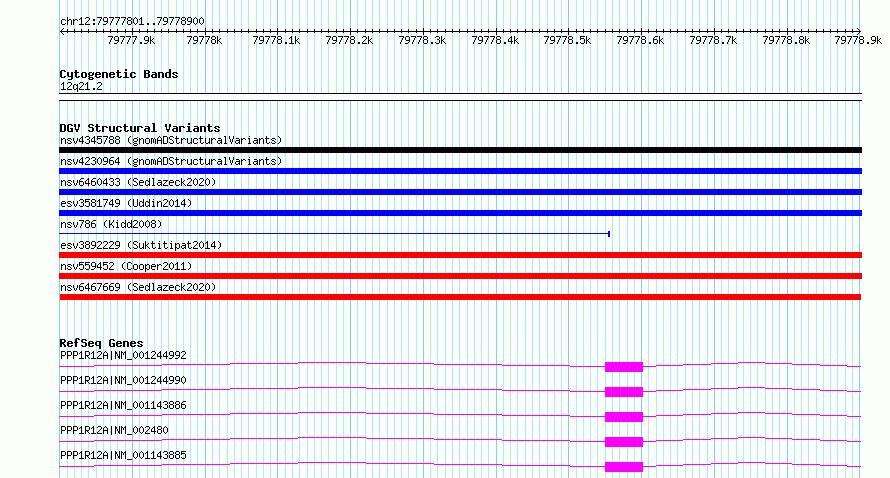890x478 pixels.
Task: Open variant nsv4230964 (gnomADStructuralVariants) label
Action: click(x=171, y=161)
